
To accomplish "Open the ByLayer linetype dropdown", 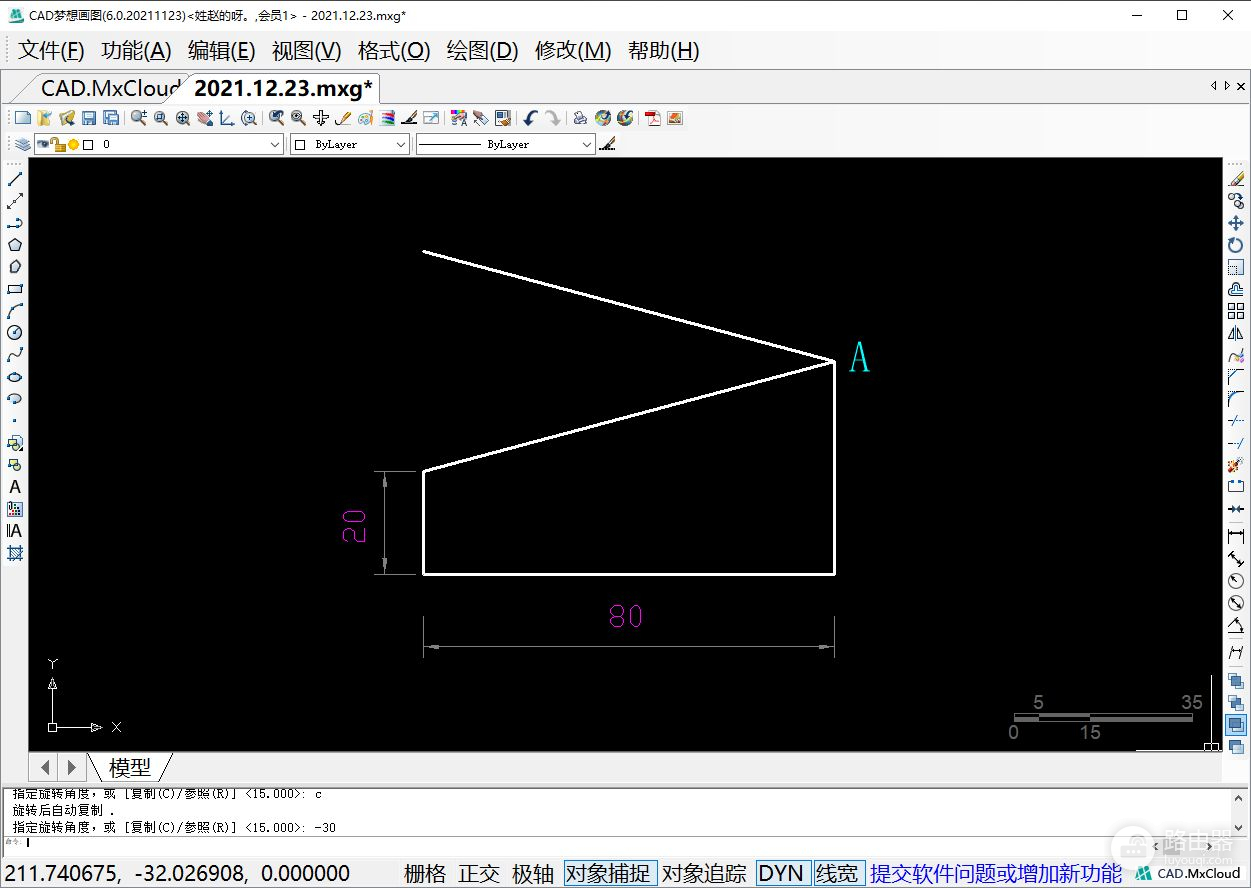I will click(x=506, y=145).
